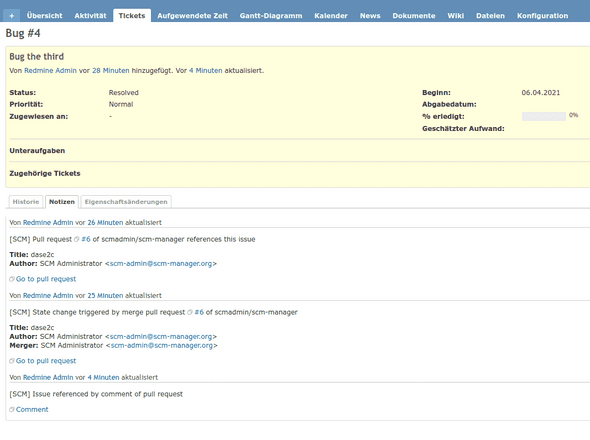590x440 pixels.
Task: Open the plus new-object menu
Action: pyautogui.click(x=12, y=16)
